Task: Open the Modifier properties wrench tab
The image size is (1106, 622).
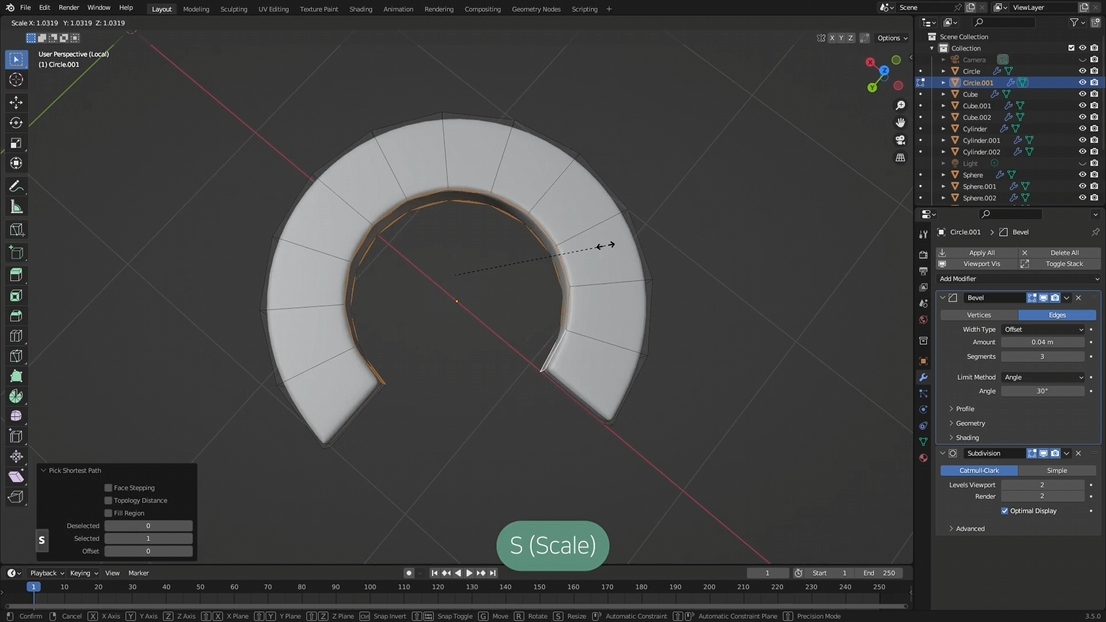Action: click(923, 377)
